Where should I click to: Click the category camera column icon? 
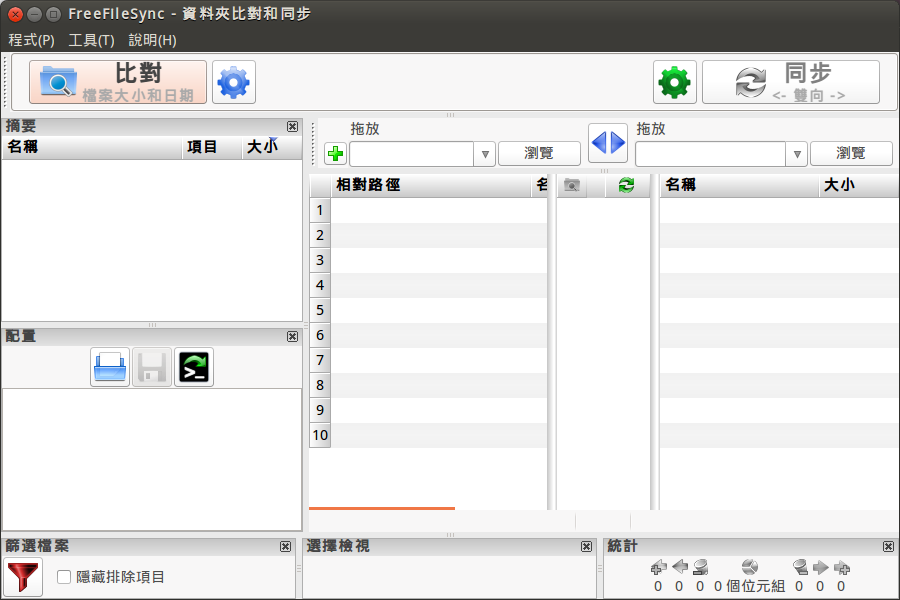tap(572, 185)
